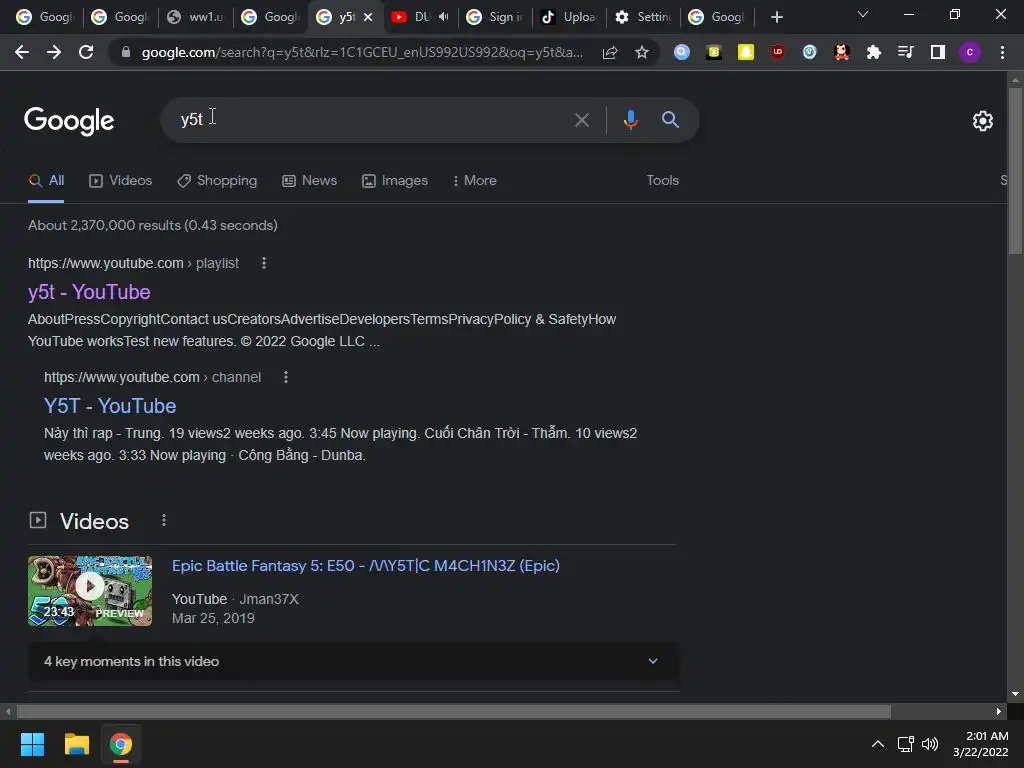1024x768 pixels.
Task: Open the Tools search options
Action: [662, 181]
